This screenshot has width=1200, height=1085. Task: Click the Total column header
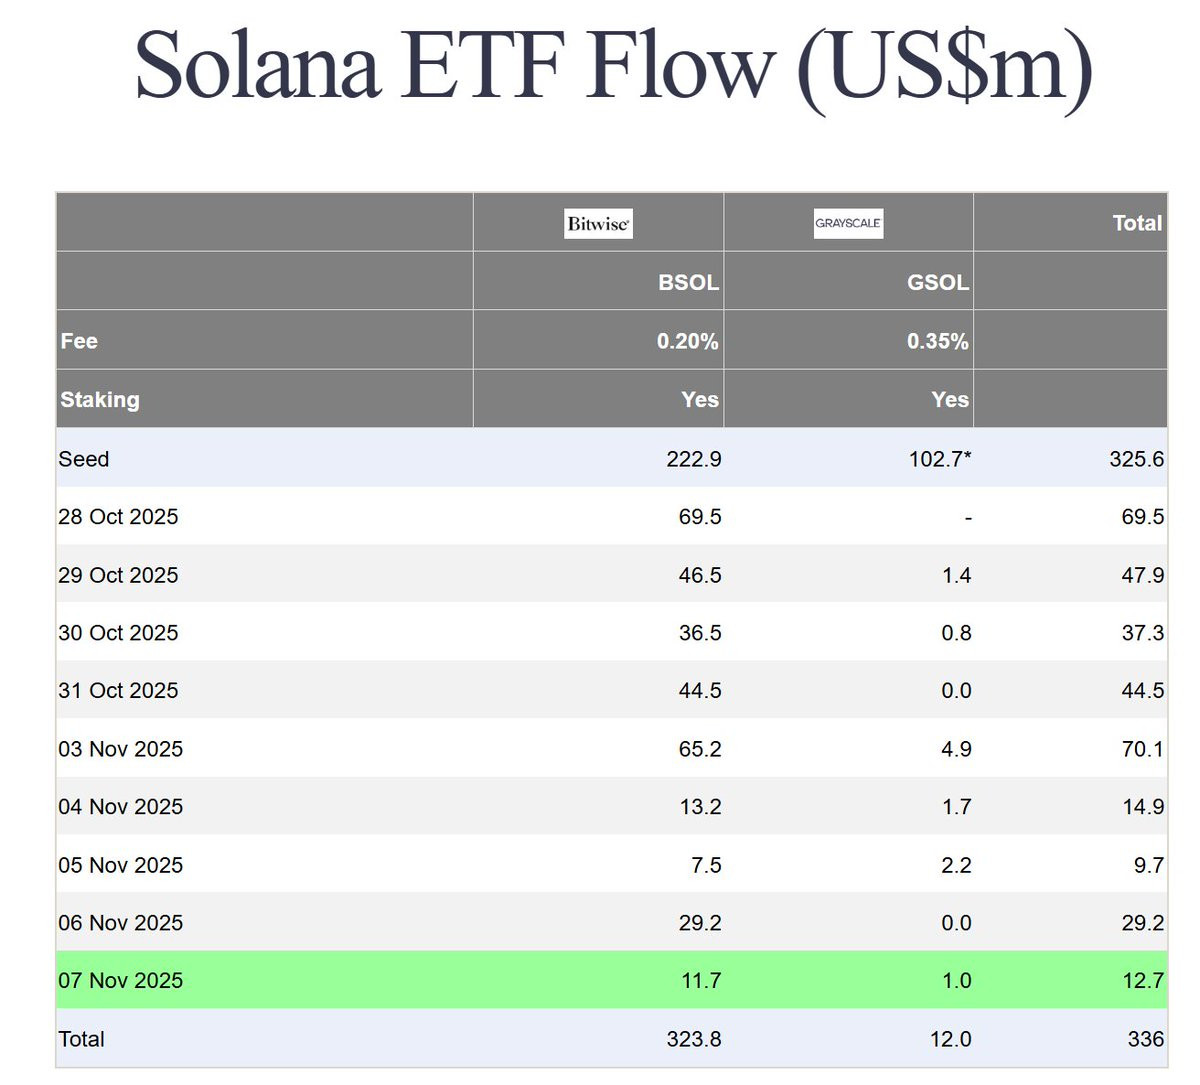coord(1138,223)
